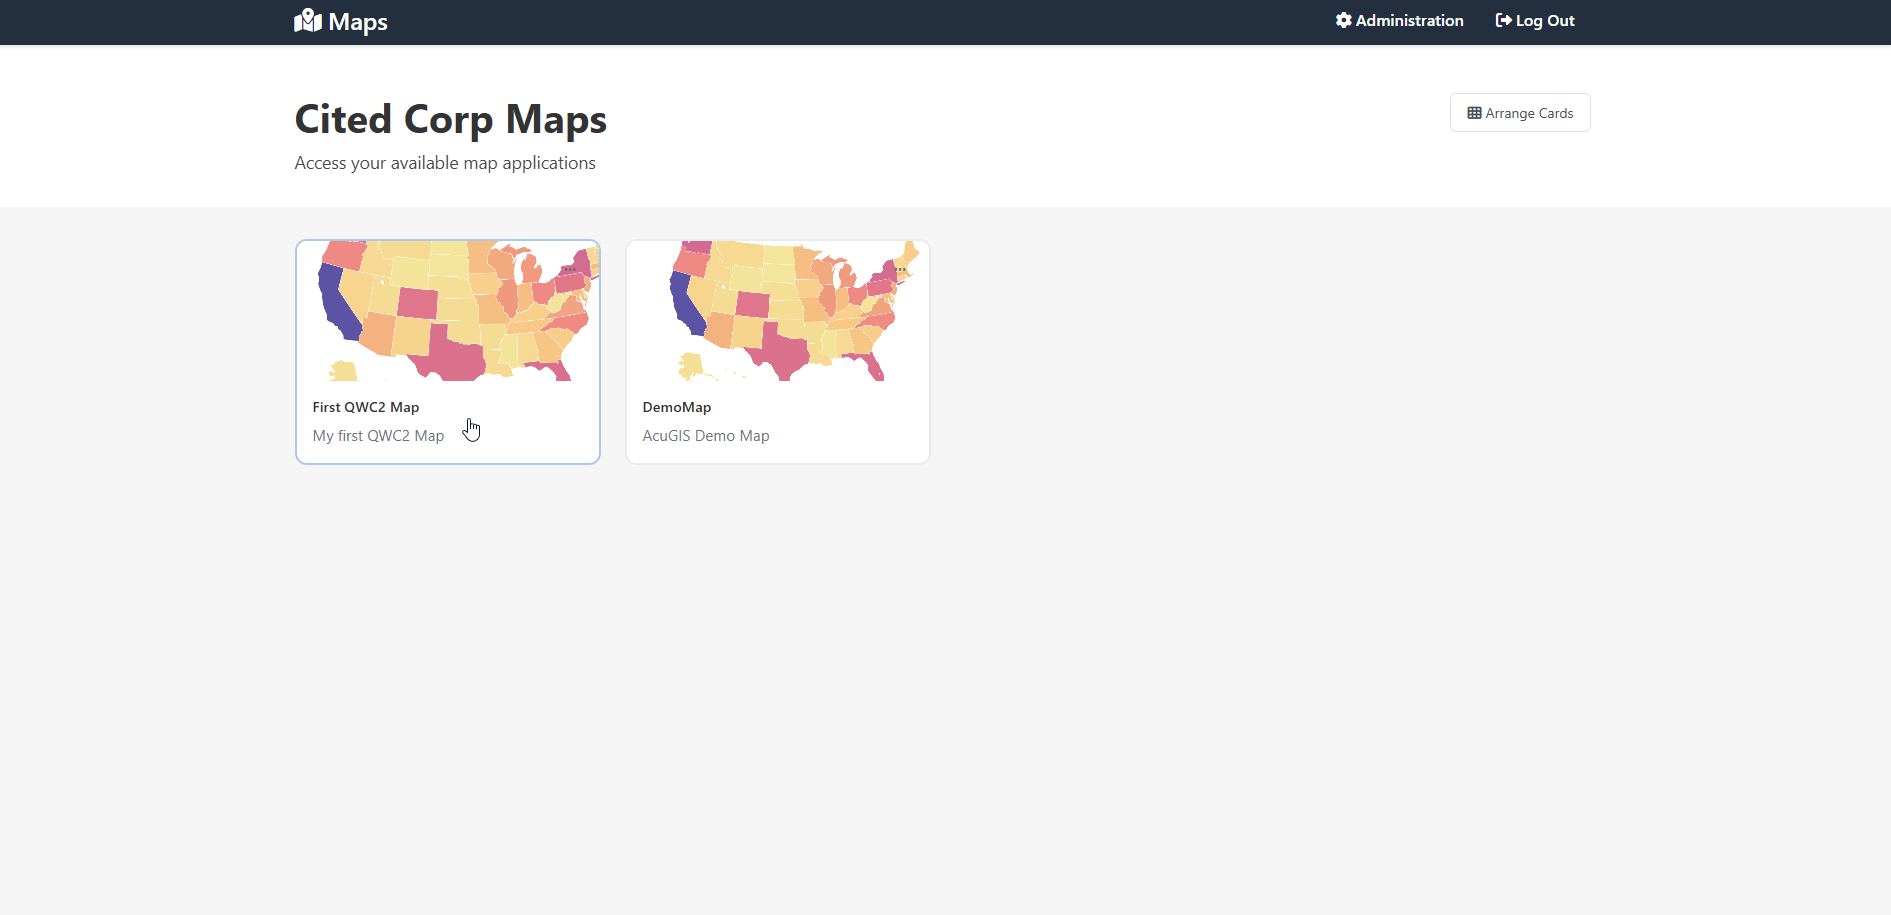This screenshot has width=1891, height=915.
Task: Click the Log Out arrow icon
Action: tap(1503, 21)
